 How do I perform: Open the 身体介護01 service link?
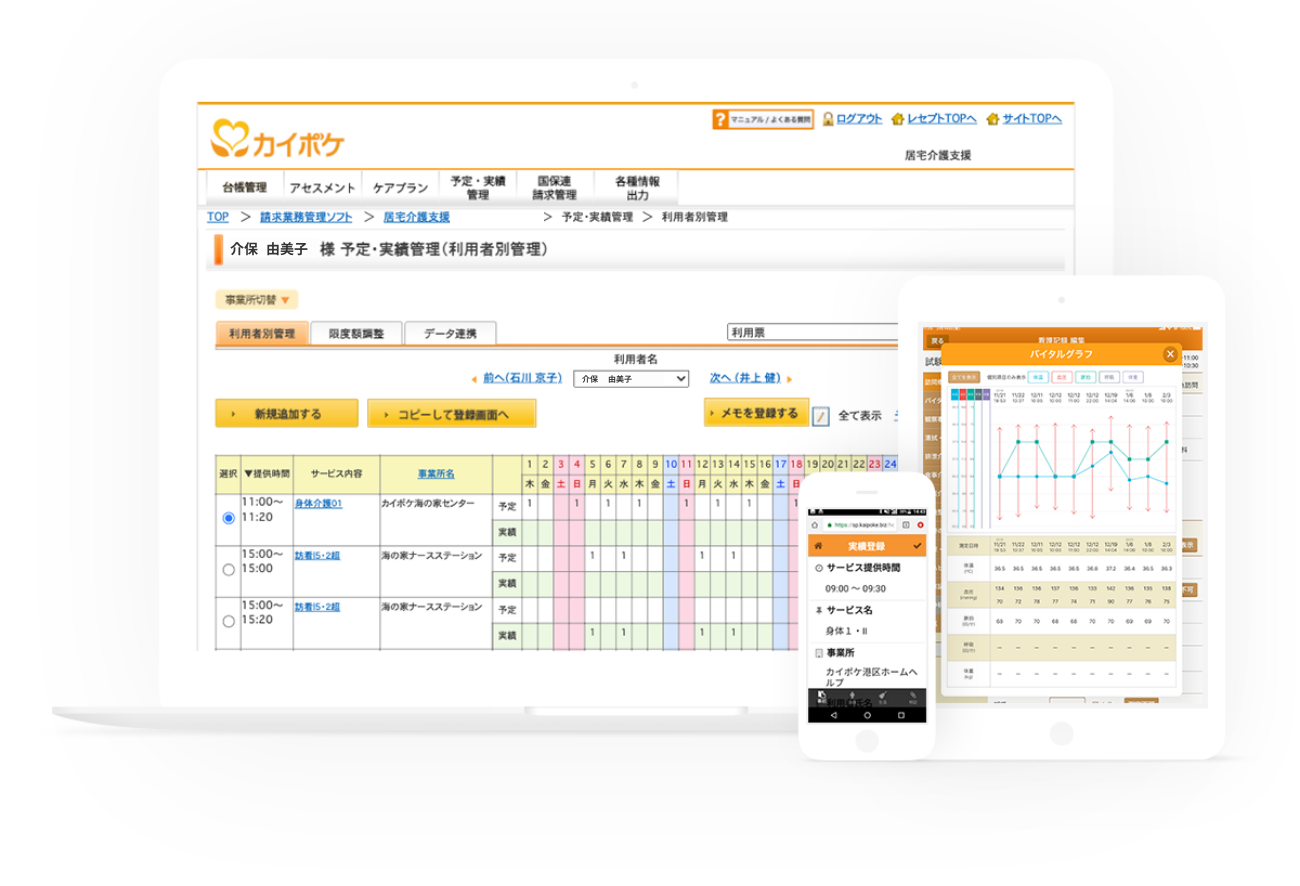(x=318, y=503)
